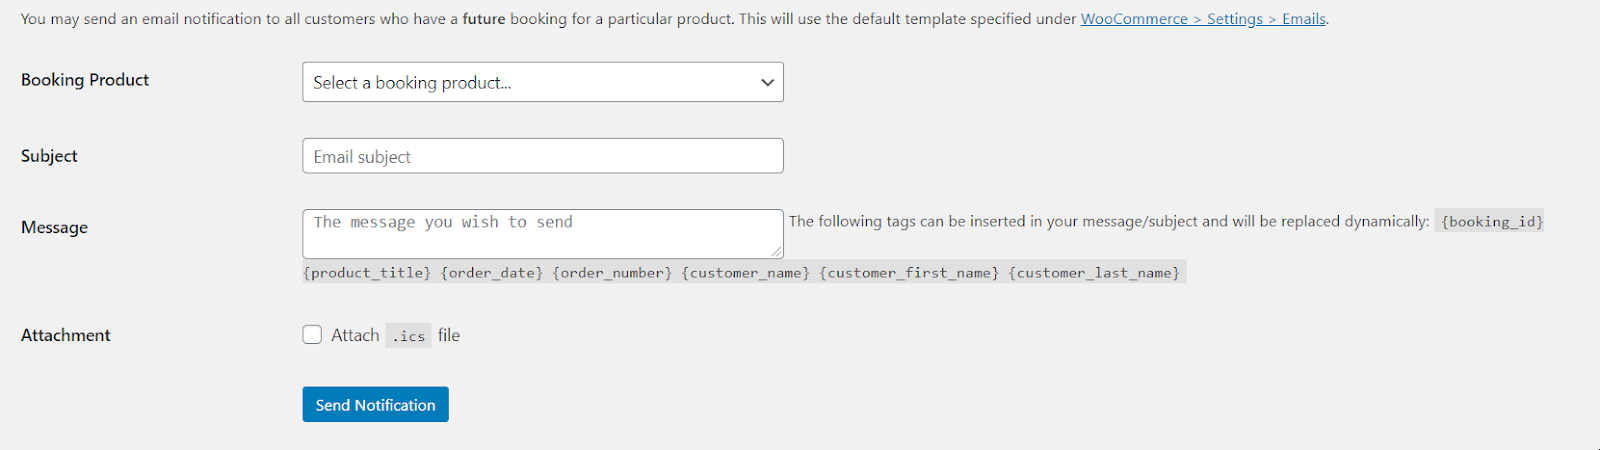The image size is (1600, 450).
Task: Click the {customer_name} tag
Action: click(x=745, y=273)
